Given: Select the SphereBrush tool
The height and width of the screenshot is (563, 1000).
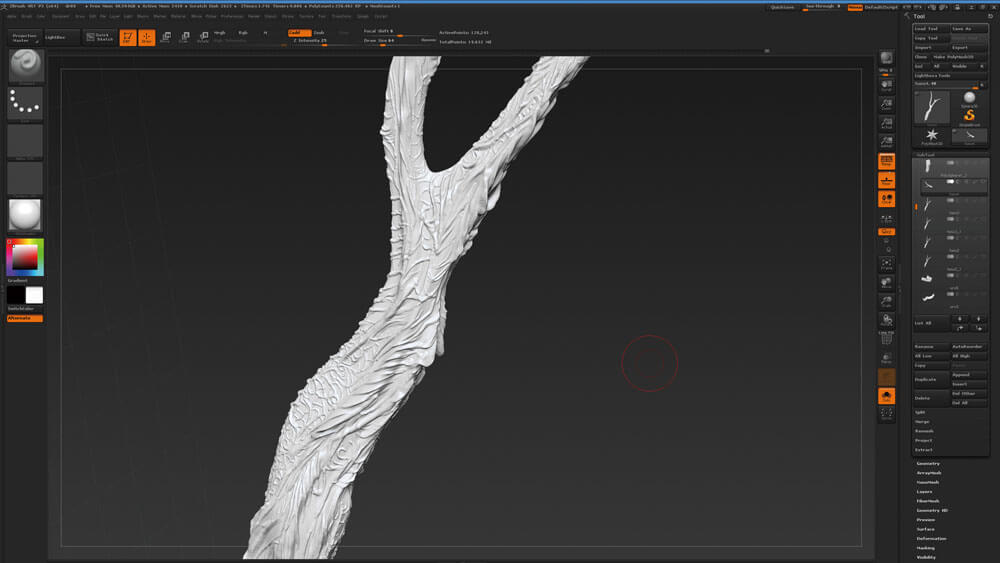Looking at the screenshot, I should pyautogui.click(x=969, y=99).
